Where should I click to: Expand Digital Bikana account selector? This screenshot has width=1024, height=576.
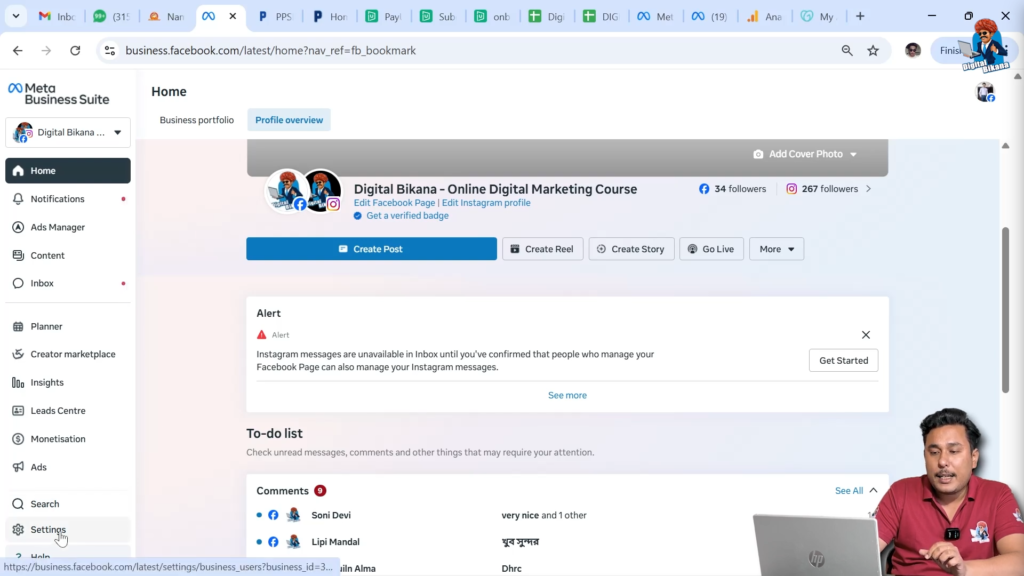68,133
